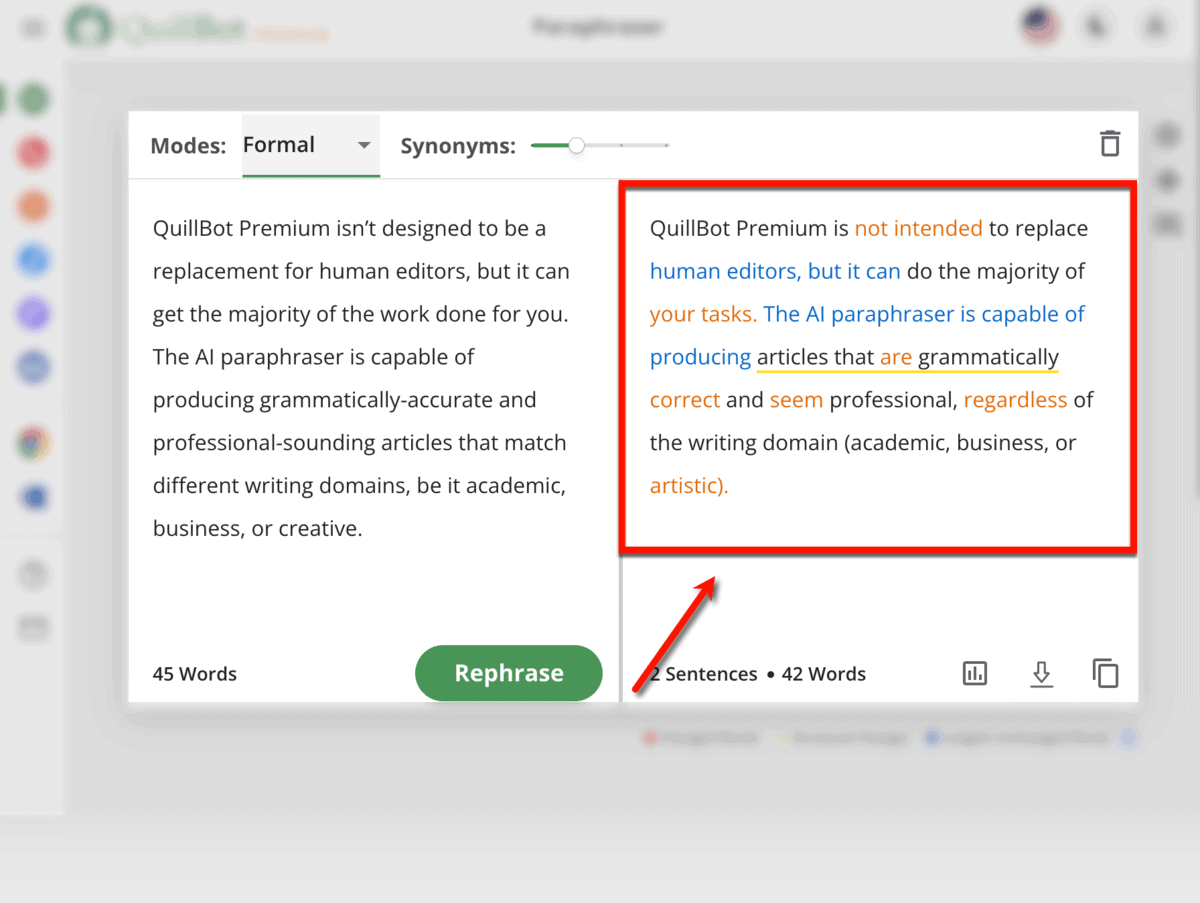Click the trash icon to delete text
The image size is (1200, 903).
click(1109, 144)
